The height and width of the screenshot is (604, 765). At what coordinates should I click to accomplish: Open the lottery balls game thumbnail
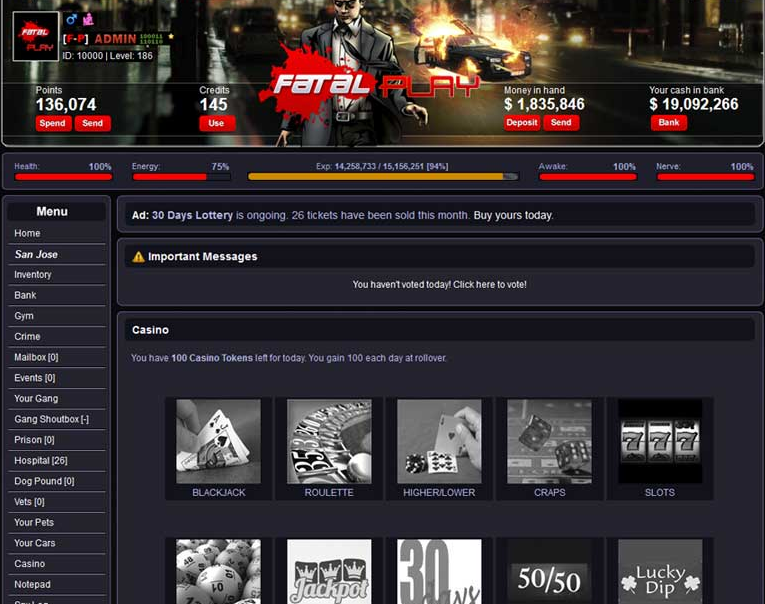(x=219, y=571)
